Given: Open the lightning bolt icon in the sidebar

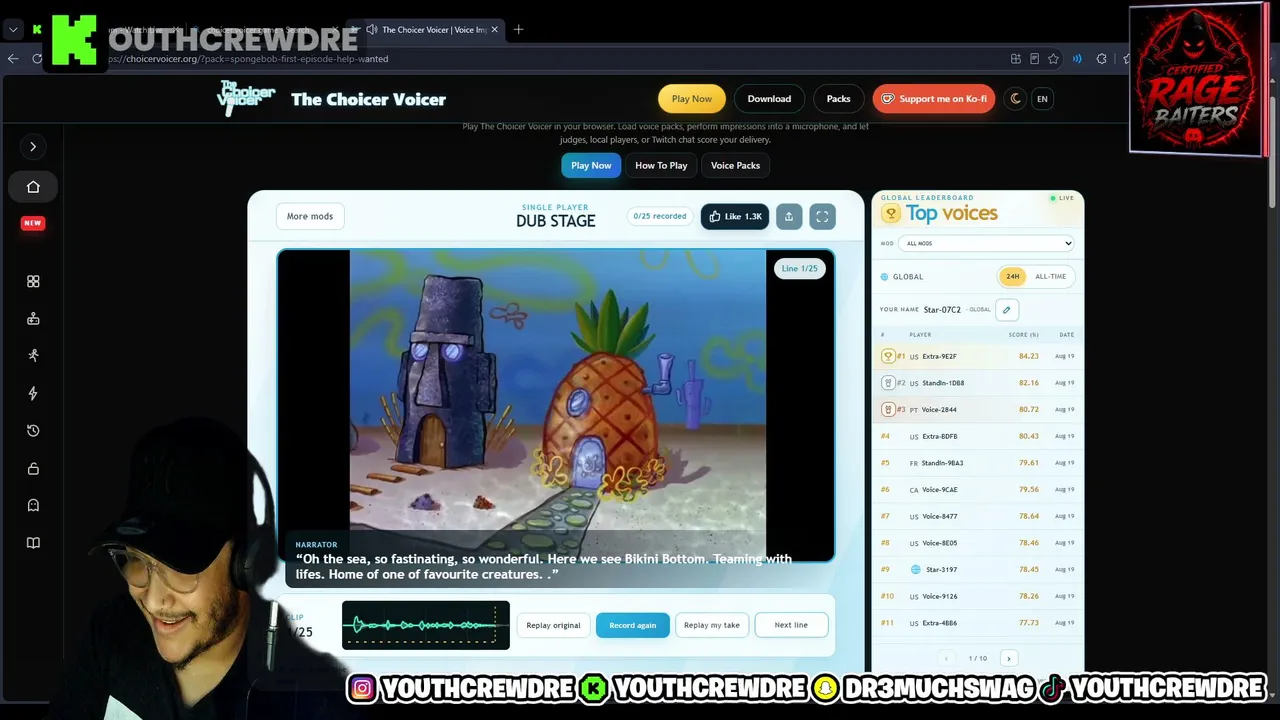Looking at the screenshot, I should (33, 393).
